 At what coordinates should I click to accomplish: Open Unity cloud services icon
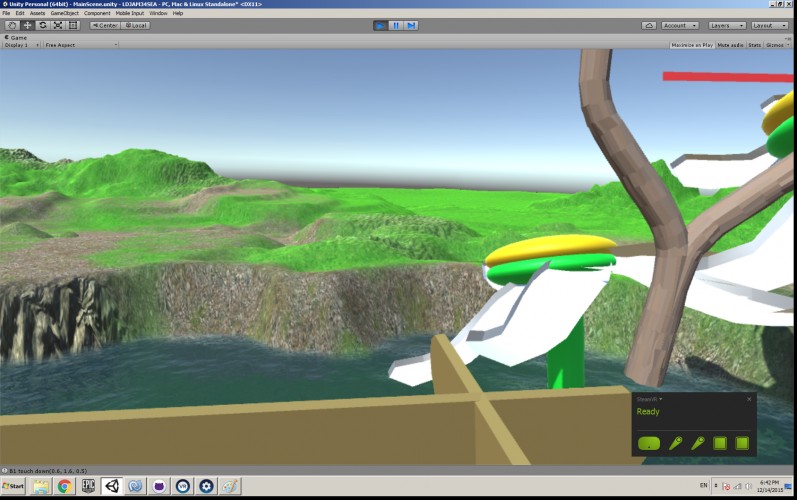click(649, 25)
